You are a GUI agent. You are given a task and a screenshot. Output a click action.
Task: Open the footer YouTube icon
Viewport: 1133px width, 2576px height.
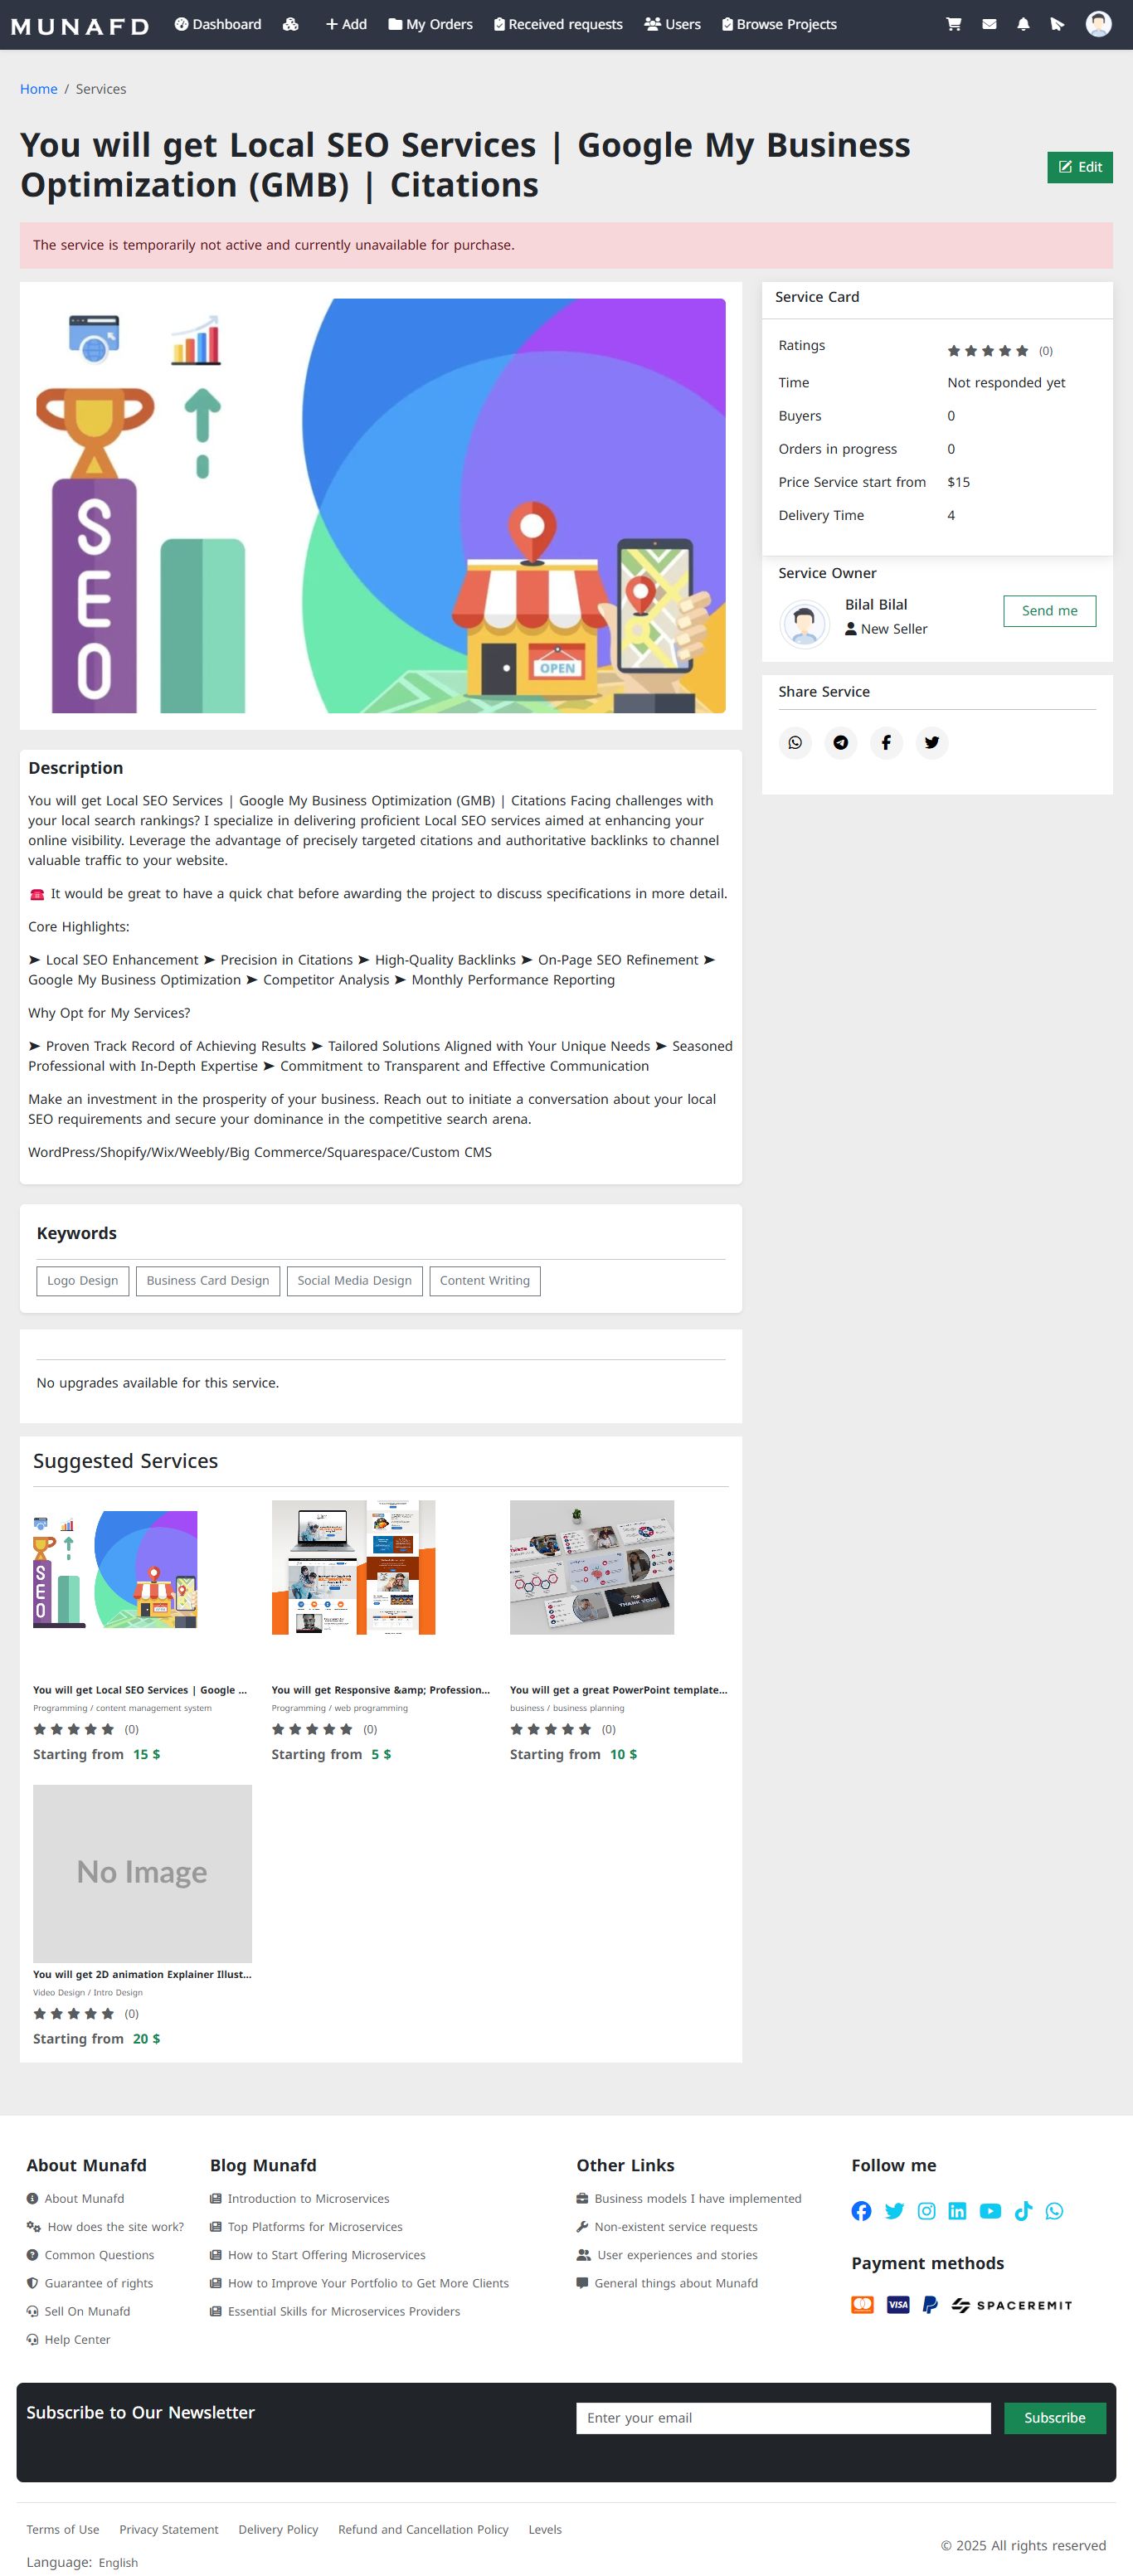pyautogui.click(x=990, y=2211)
